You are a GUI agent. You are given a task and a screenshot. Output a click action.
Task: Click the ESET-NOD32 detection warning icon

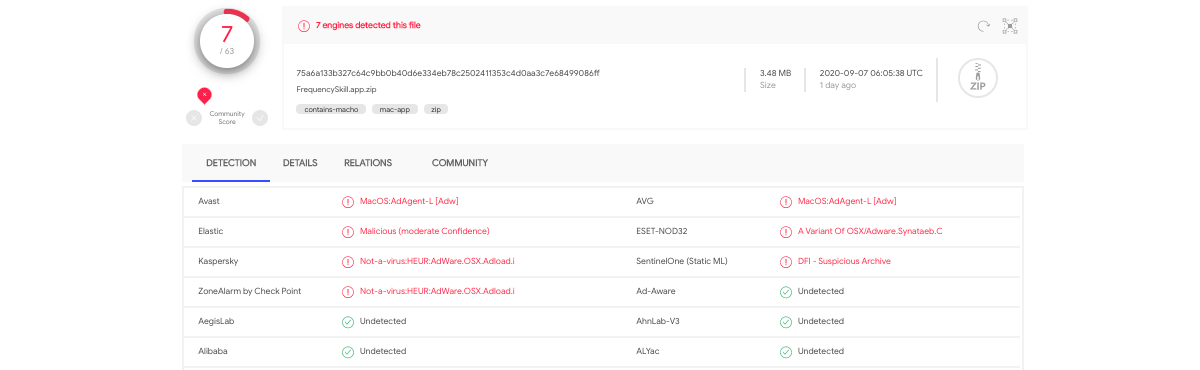(x=786, y=231)
